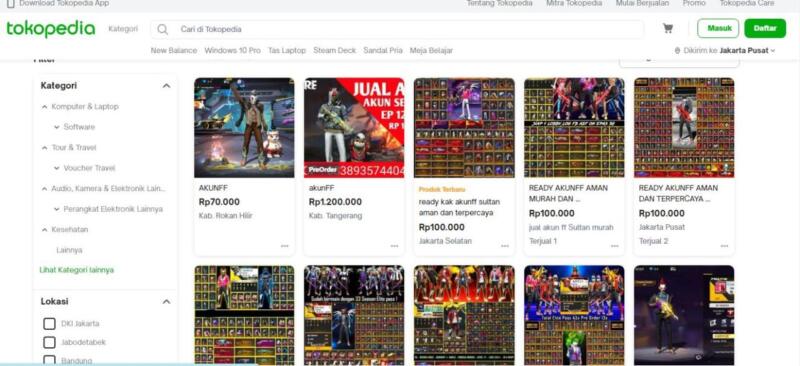Open three-dot menu on Terjual 2 card
The width and height of the screenshot is (800, 366).
(x=724, y=246)
